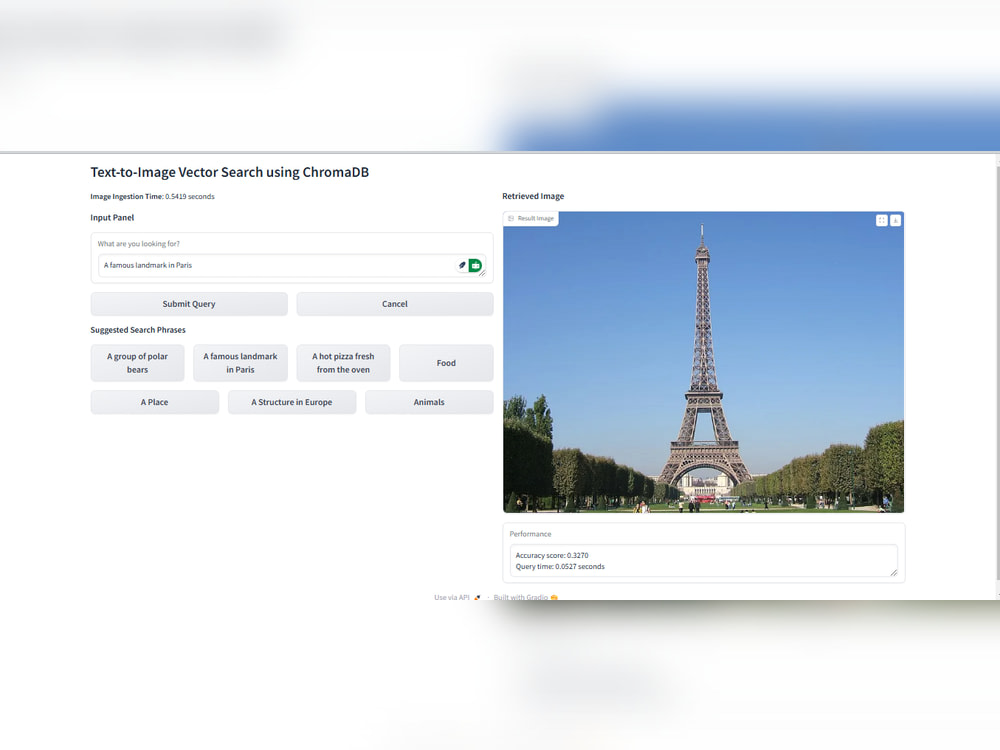Open the Built with Gradio link
Viewport: 1000px width, 750px height.
526,598
